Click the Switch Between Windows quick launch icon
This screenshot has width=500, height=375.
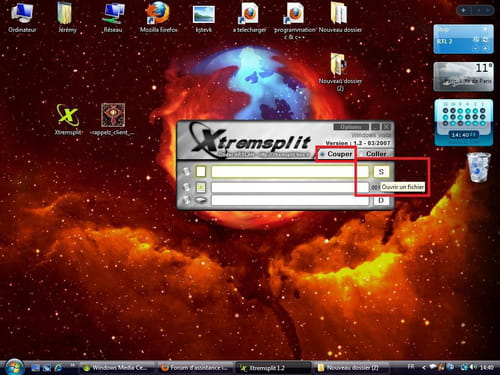click(x=47, y=368)
